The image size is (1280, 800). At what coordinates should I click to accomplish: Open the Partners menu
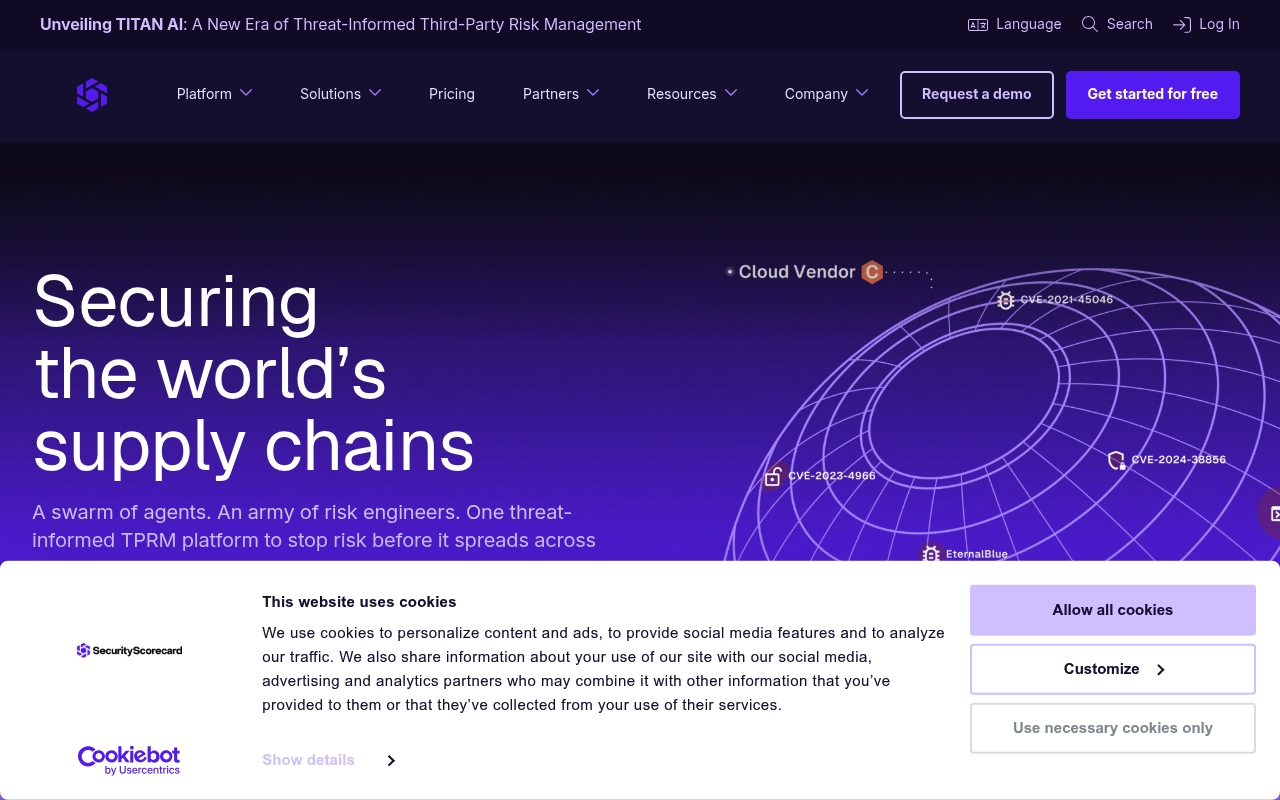point(560,94)
